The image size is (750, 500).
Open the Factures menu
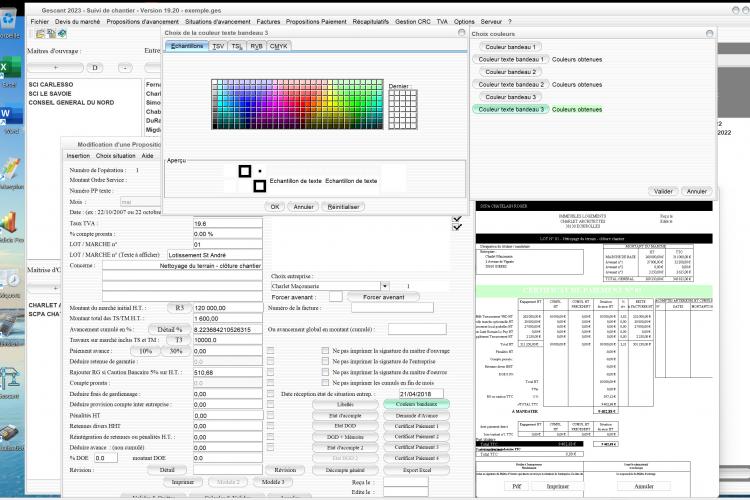click(x=268, y=22)
